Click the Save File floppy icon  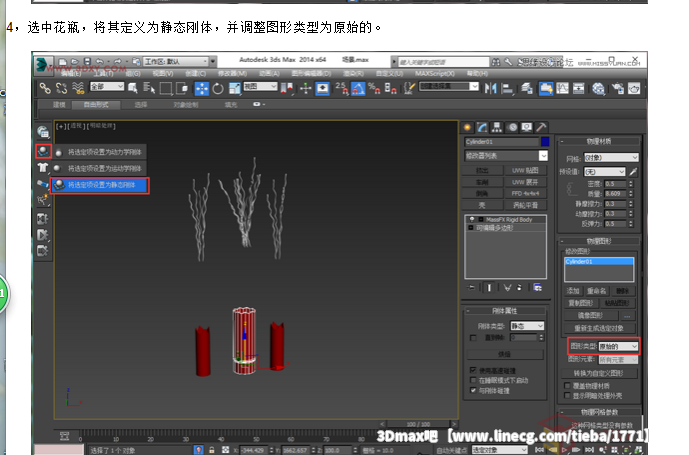point(87,62)
